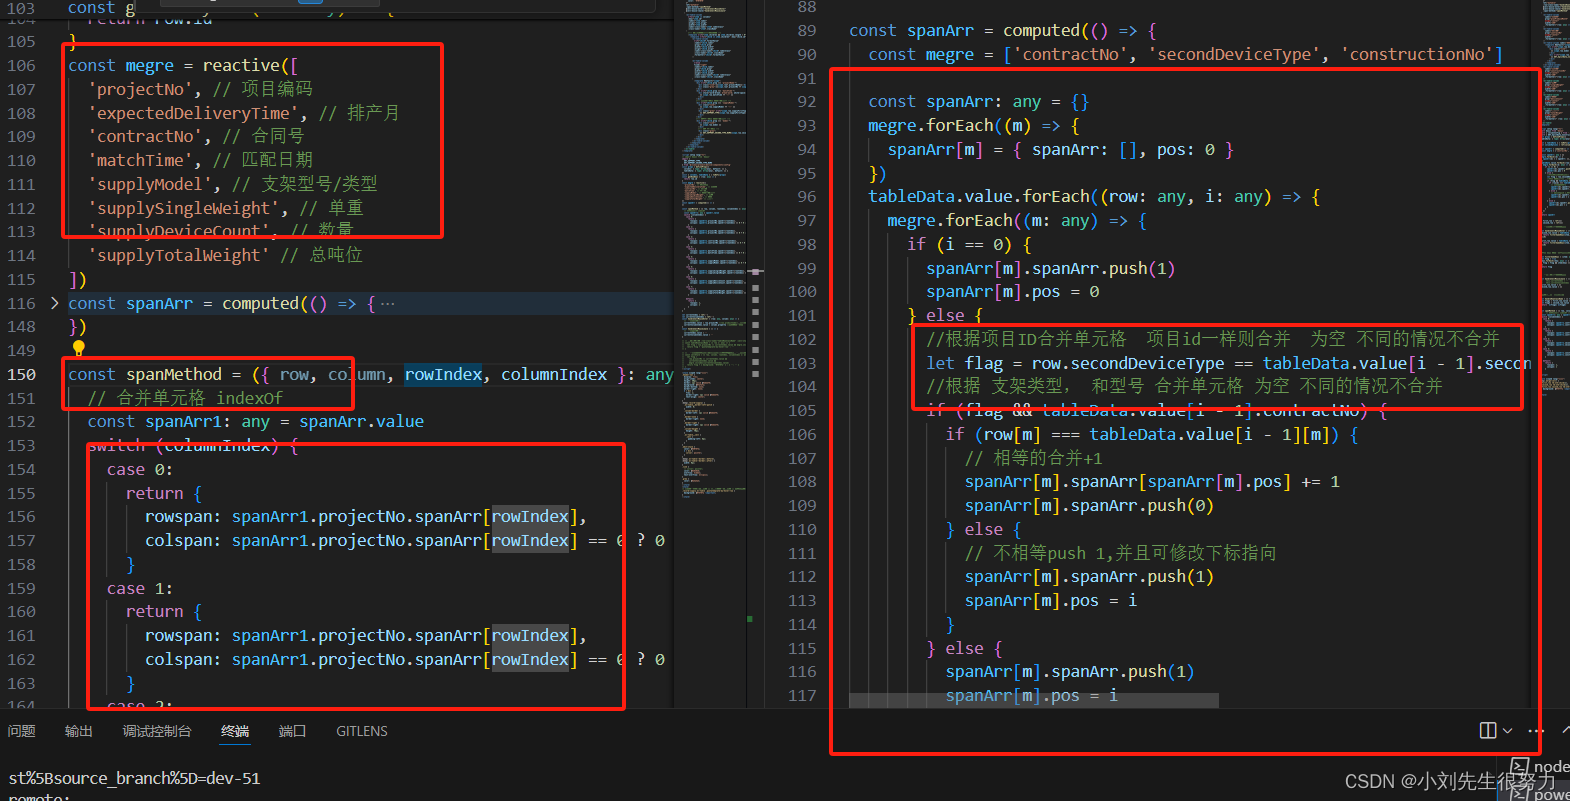1570x801 pixels.
Task: Click line number 150 in left editor
Action: point(22,374)
